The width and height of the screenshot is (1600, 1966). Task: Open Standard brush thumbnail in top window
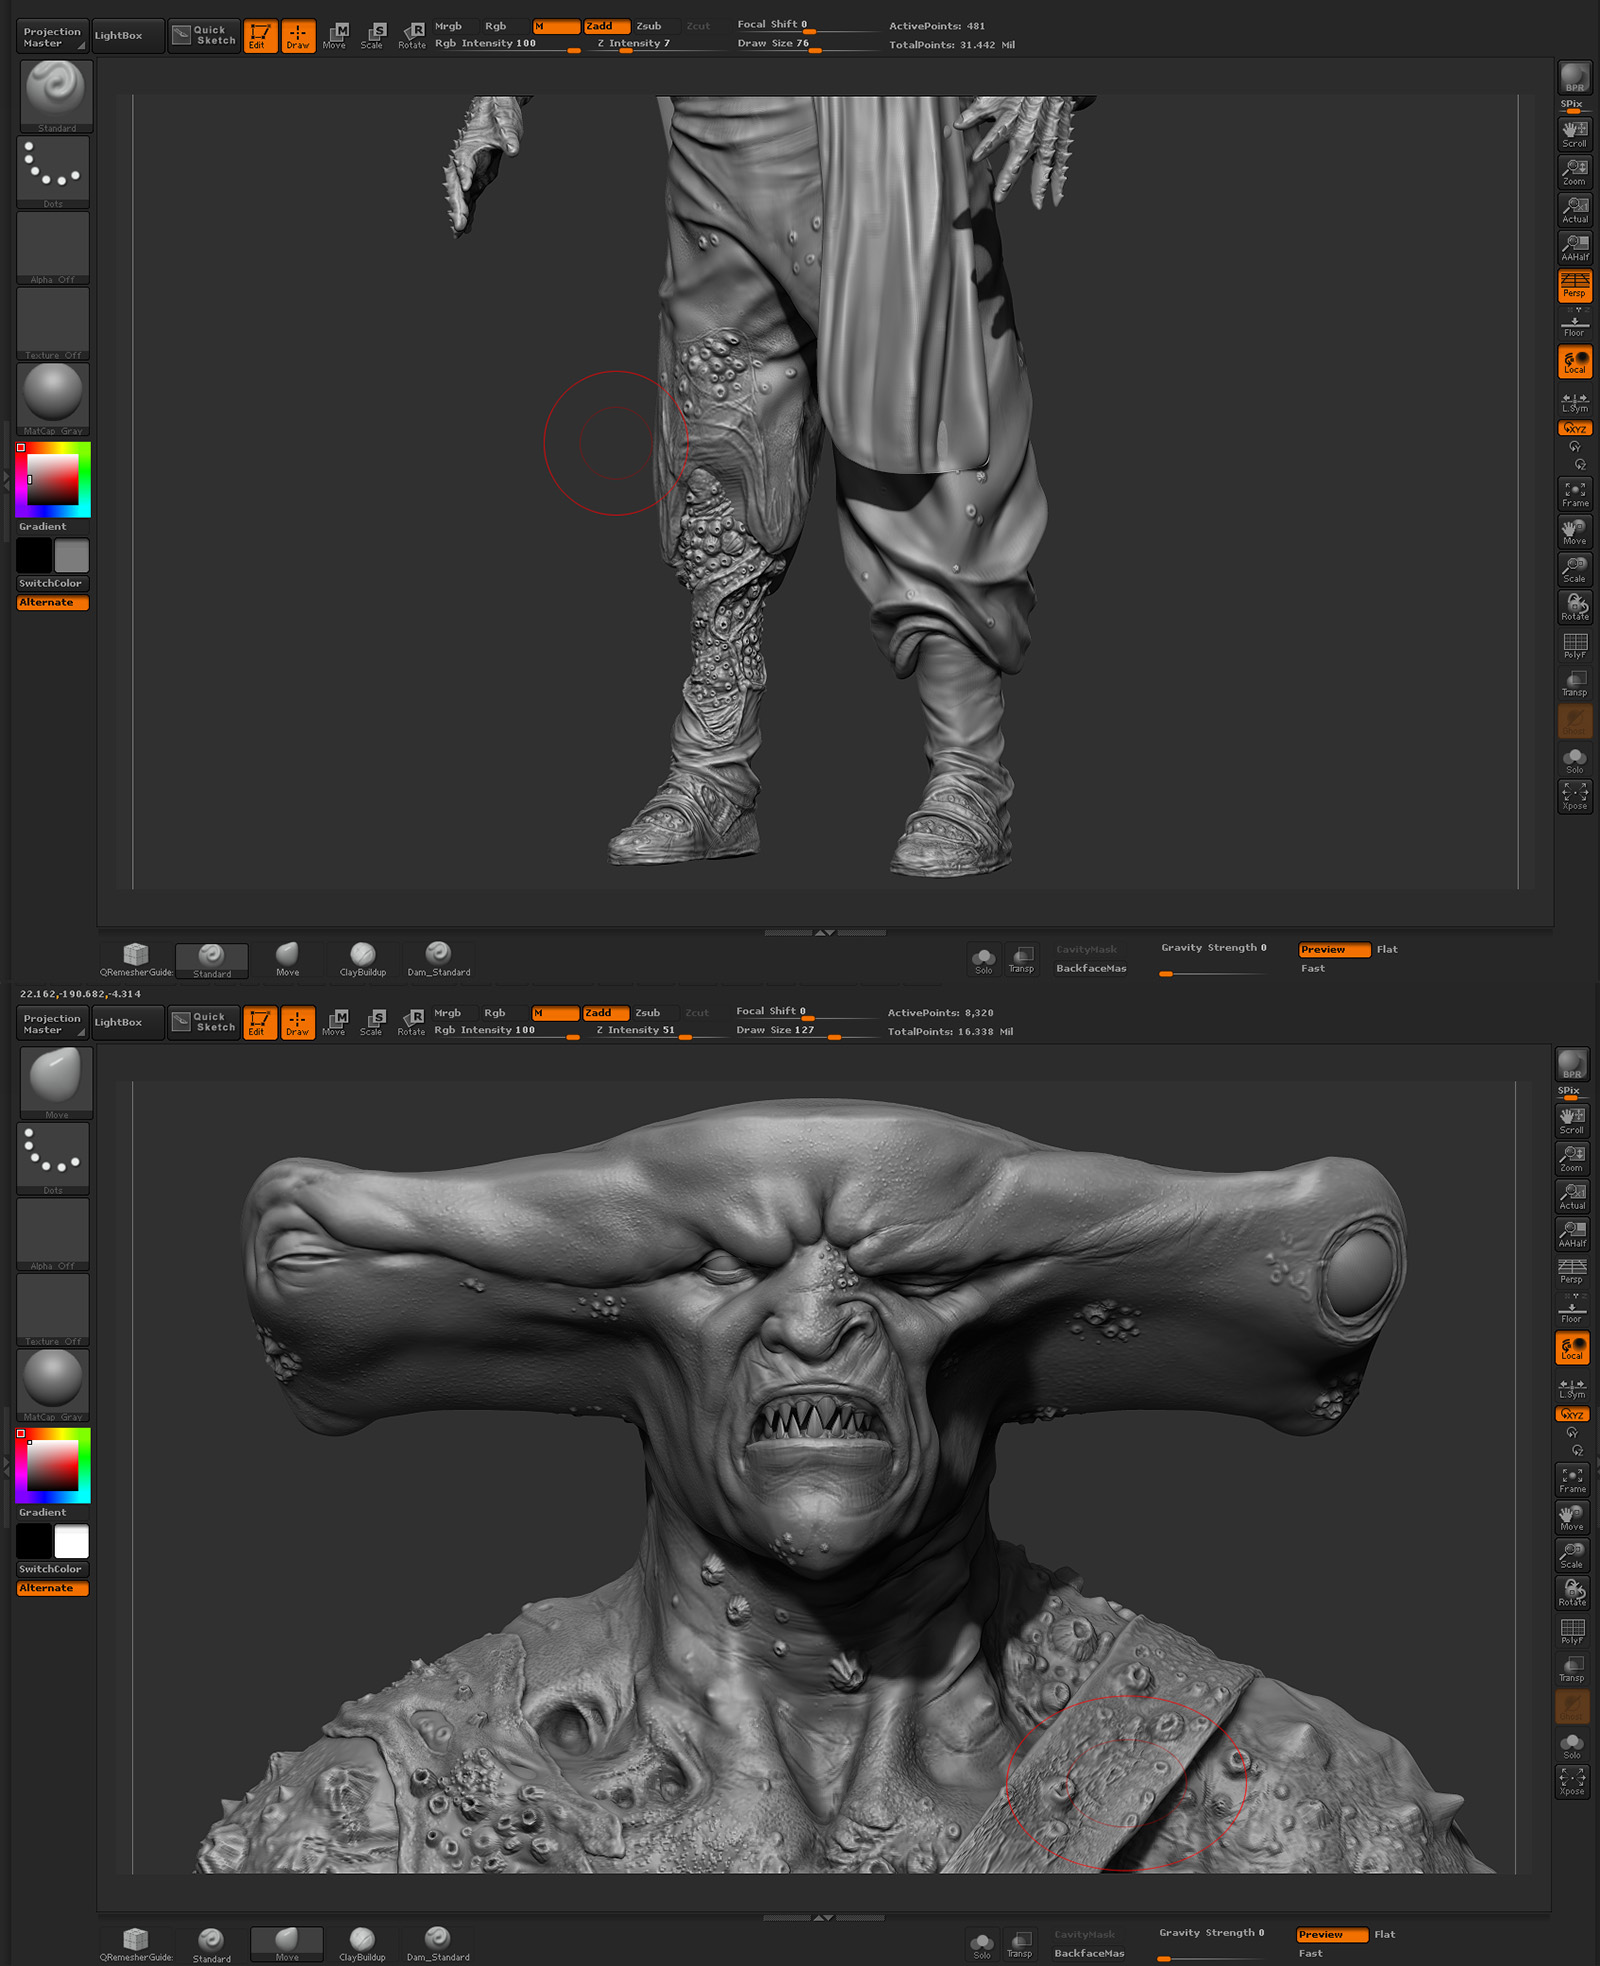56,96
